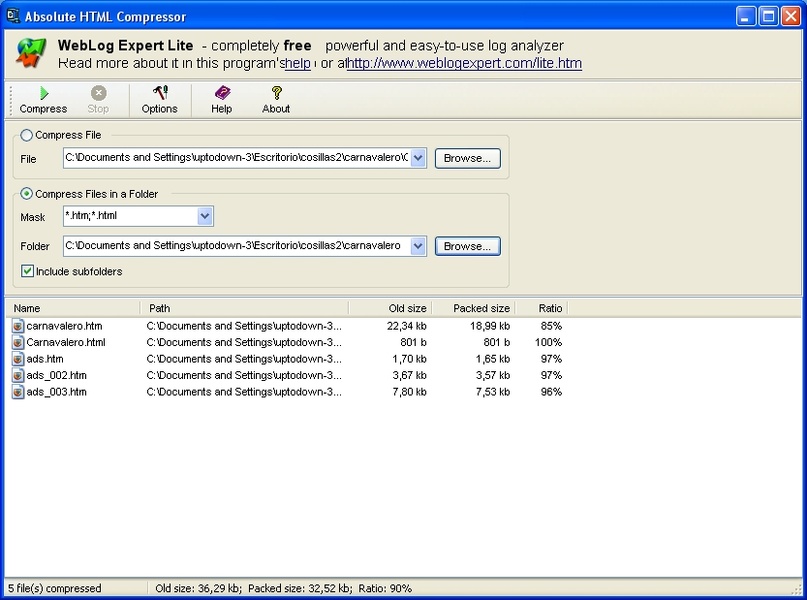Select the carnavalero.htm file name
The height and width of the screenshot is (600, 807).
coord(64,326)
